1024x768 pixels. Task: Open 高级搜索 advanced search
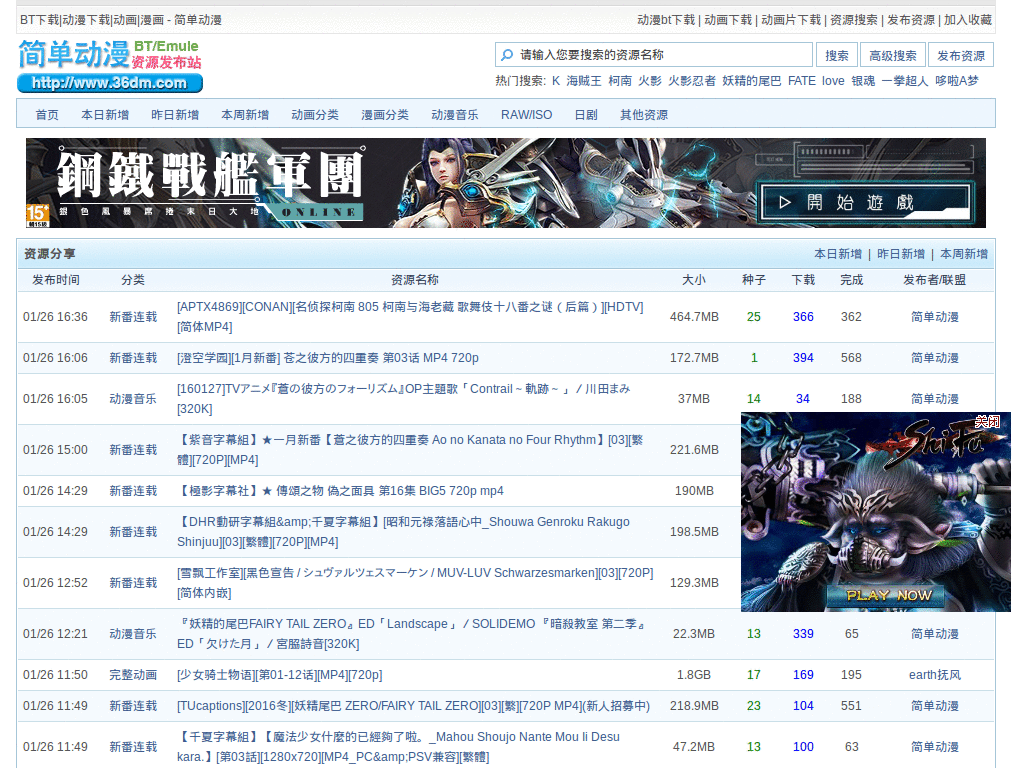click(892, 54)
